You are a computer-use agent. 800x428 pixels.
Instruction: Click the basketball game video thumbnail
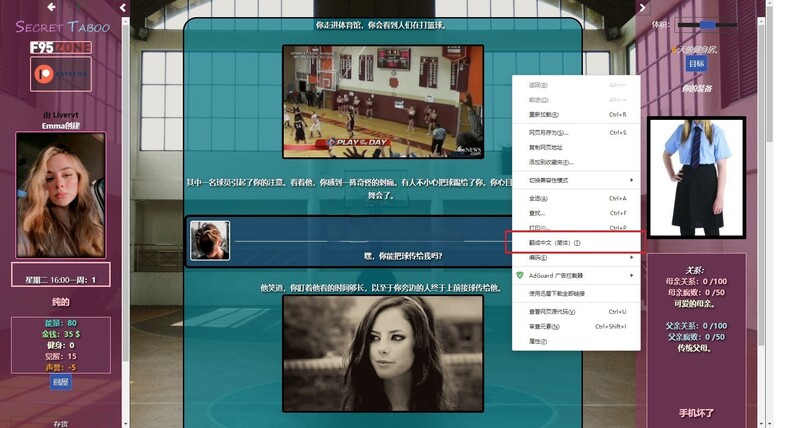pos(382,88)
